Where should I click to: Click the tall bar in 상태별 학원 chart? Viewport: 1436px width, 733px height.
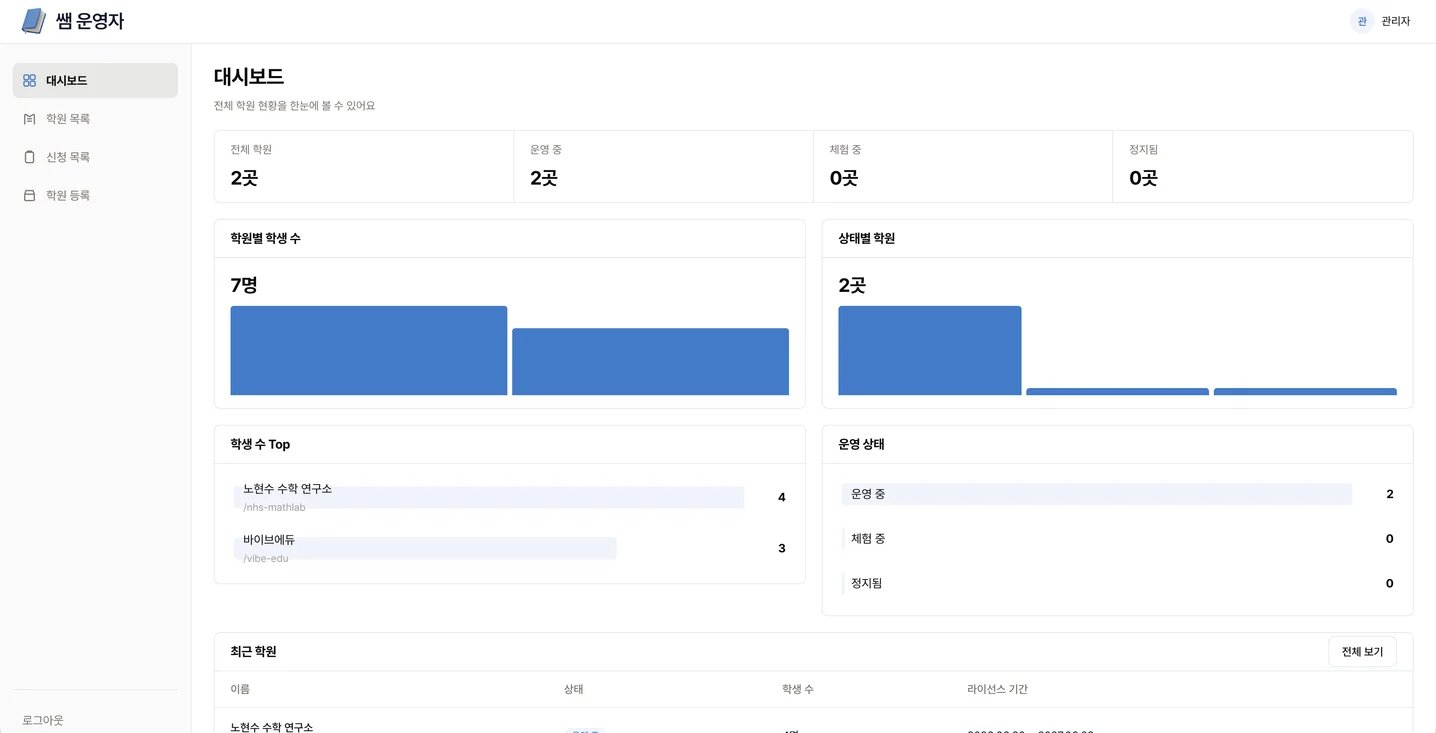(930, 350)
